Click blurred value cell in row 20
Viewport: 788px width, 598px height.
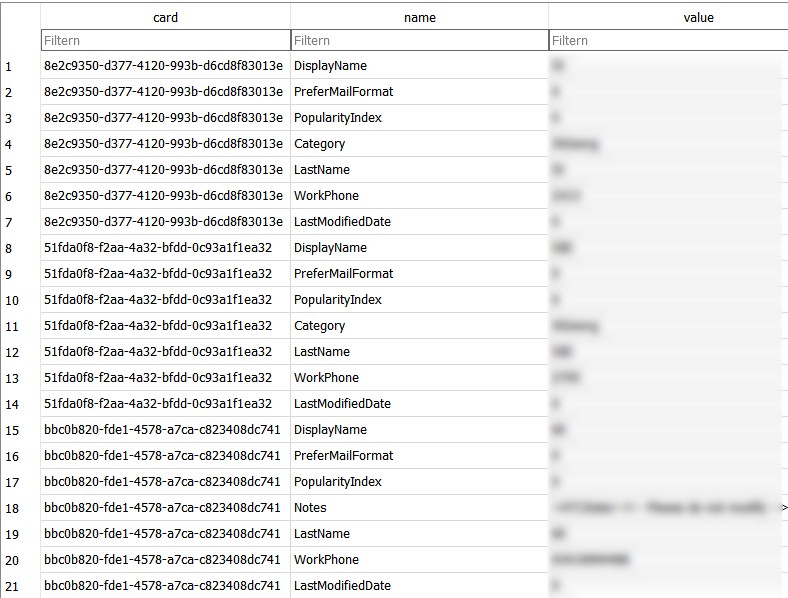coord(668,559)
